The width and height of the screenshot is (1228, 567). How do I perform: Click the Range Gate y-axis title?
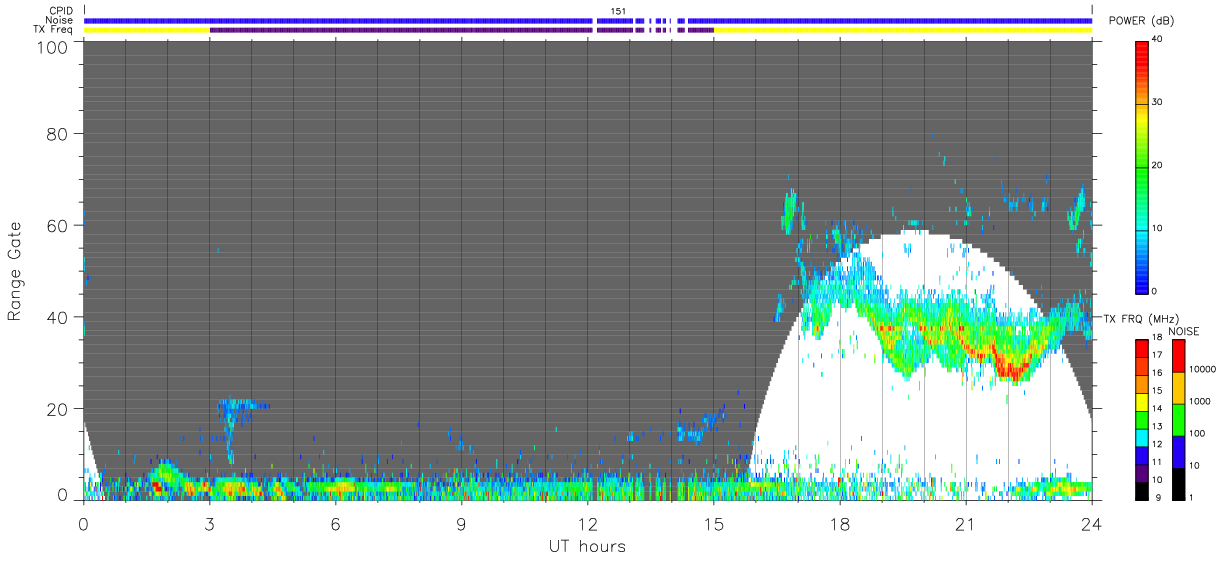click(x=15, y=271)
